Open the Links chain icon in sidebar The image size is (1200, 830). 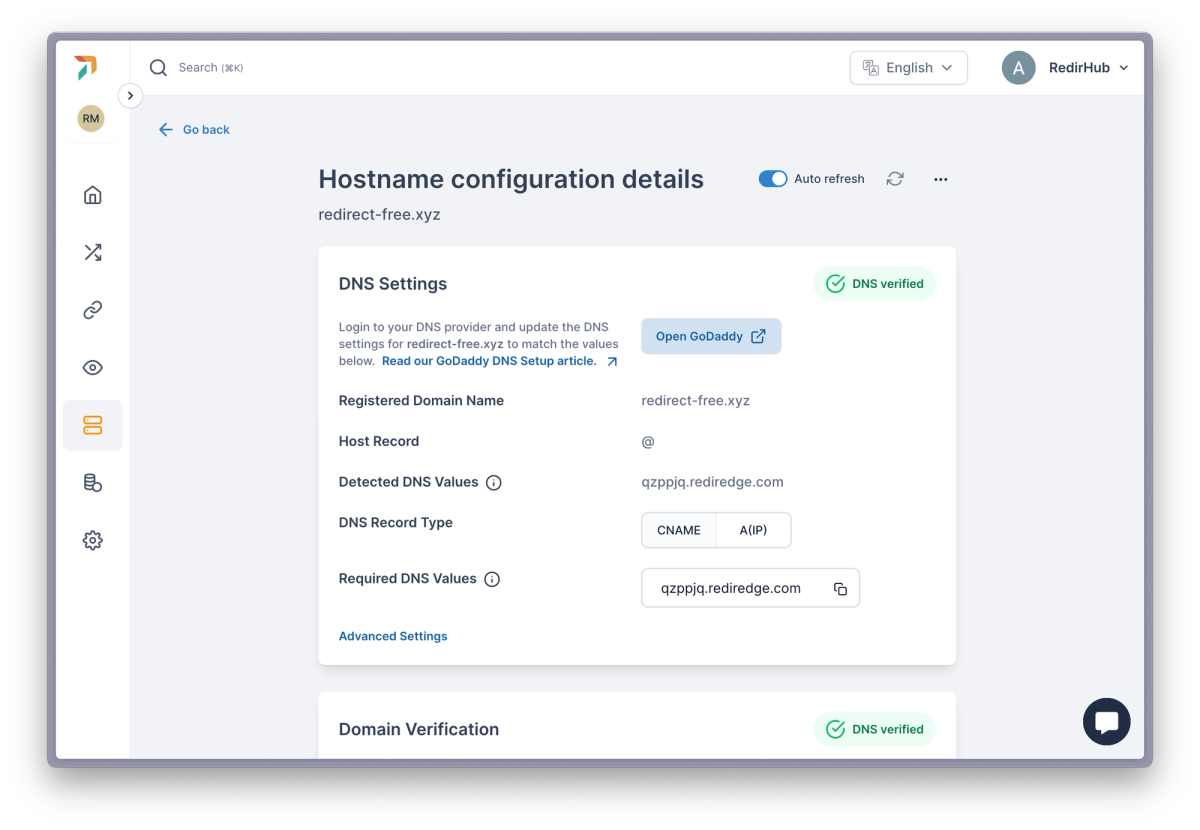click(92, 310)
